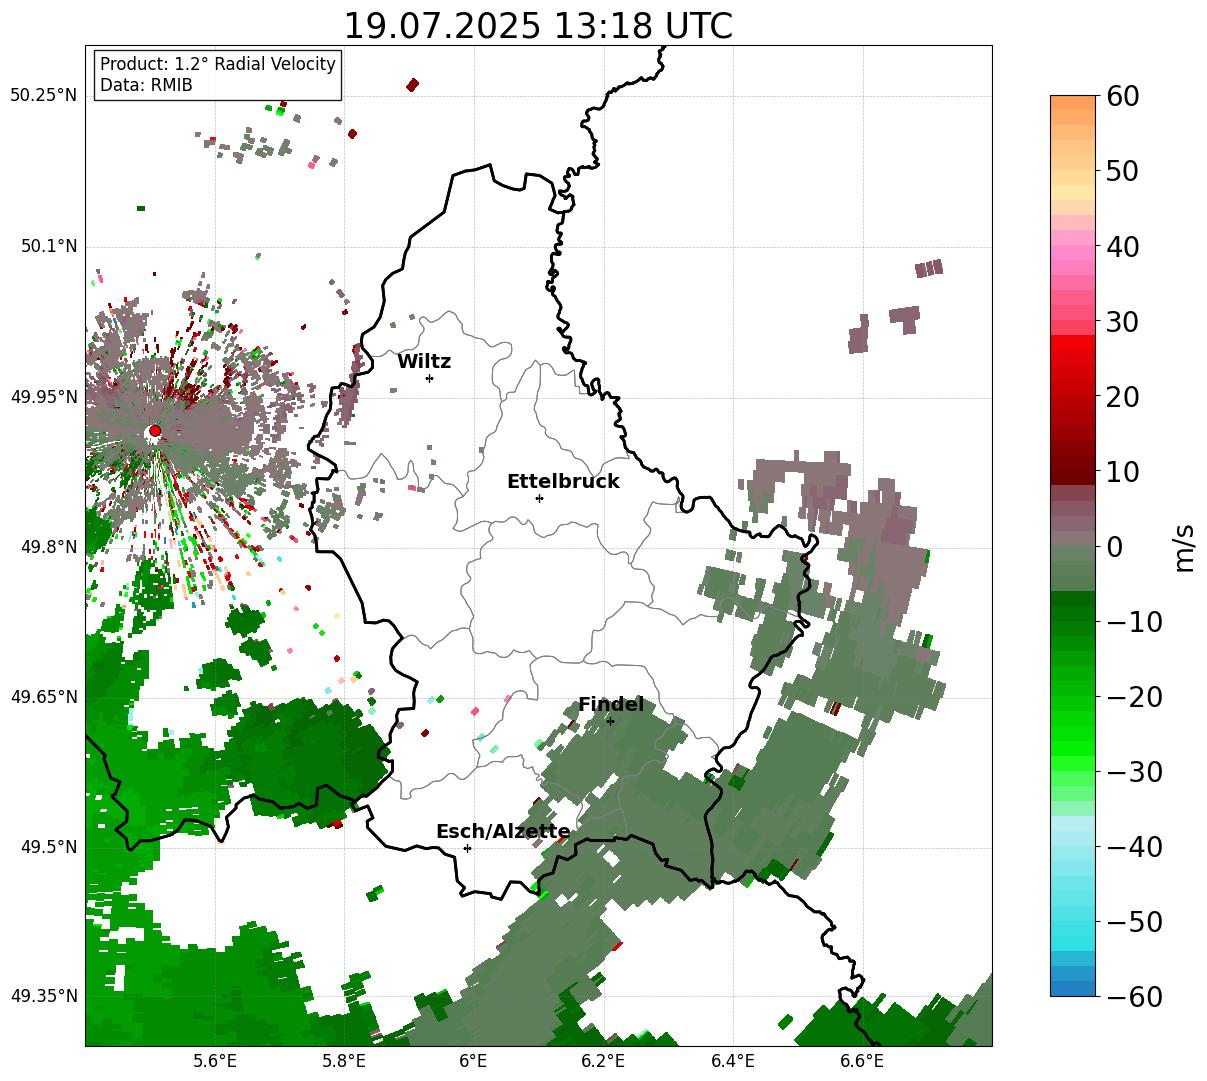
Task: Click the colorbar −50 tick label
Action: click(x=1134, y=922)
